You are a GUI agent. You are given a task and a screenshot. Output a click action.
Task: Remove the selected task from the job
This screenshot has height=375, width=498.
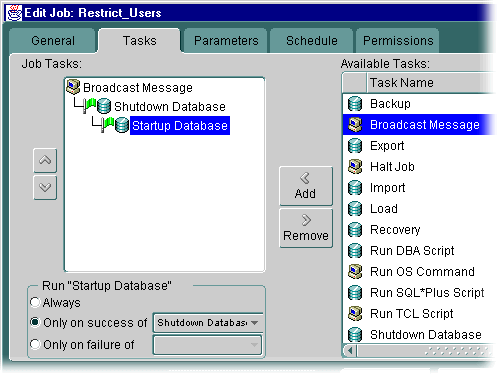[306, 228]
